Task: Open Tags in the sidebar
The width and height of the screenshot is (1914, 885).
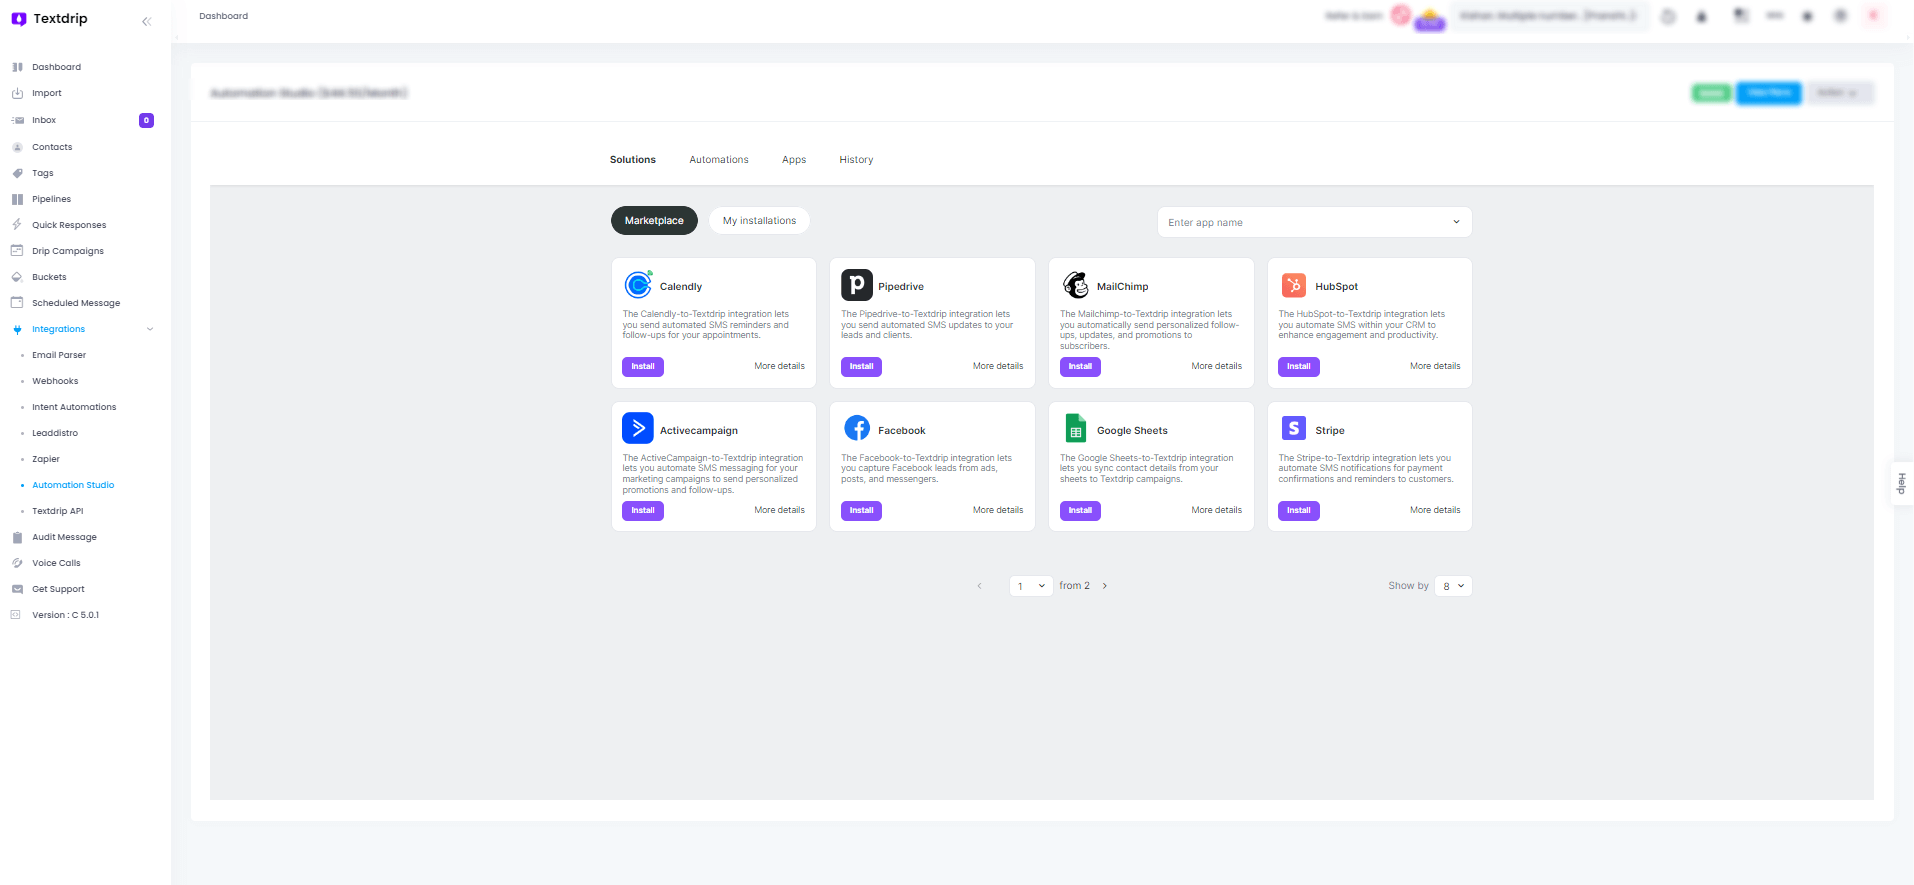Action: tap(42, 173)
